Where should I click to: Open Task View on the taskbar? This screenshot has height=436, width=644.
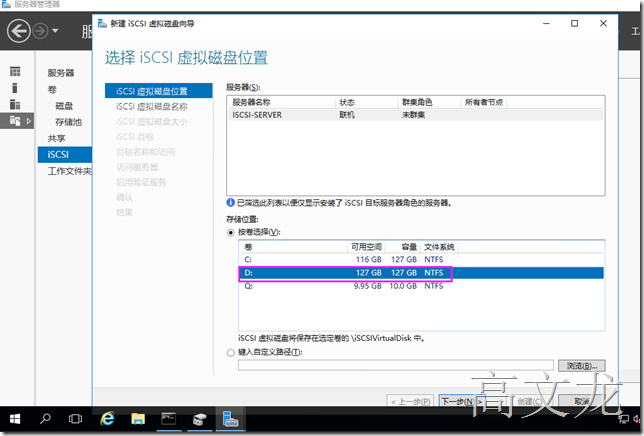pos(75,419)
